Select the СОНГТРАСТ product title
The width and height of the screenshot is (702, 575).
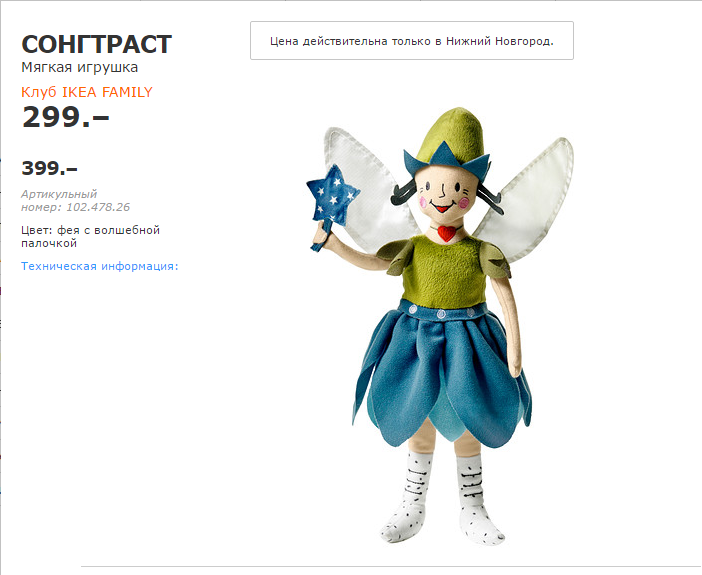tap(96, 44)
